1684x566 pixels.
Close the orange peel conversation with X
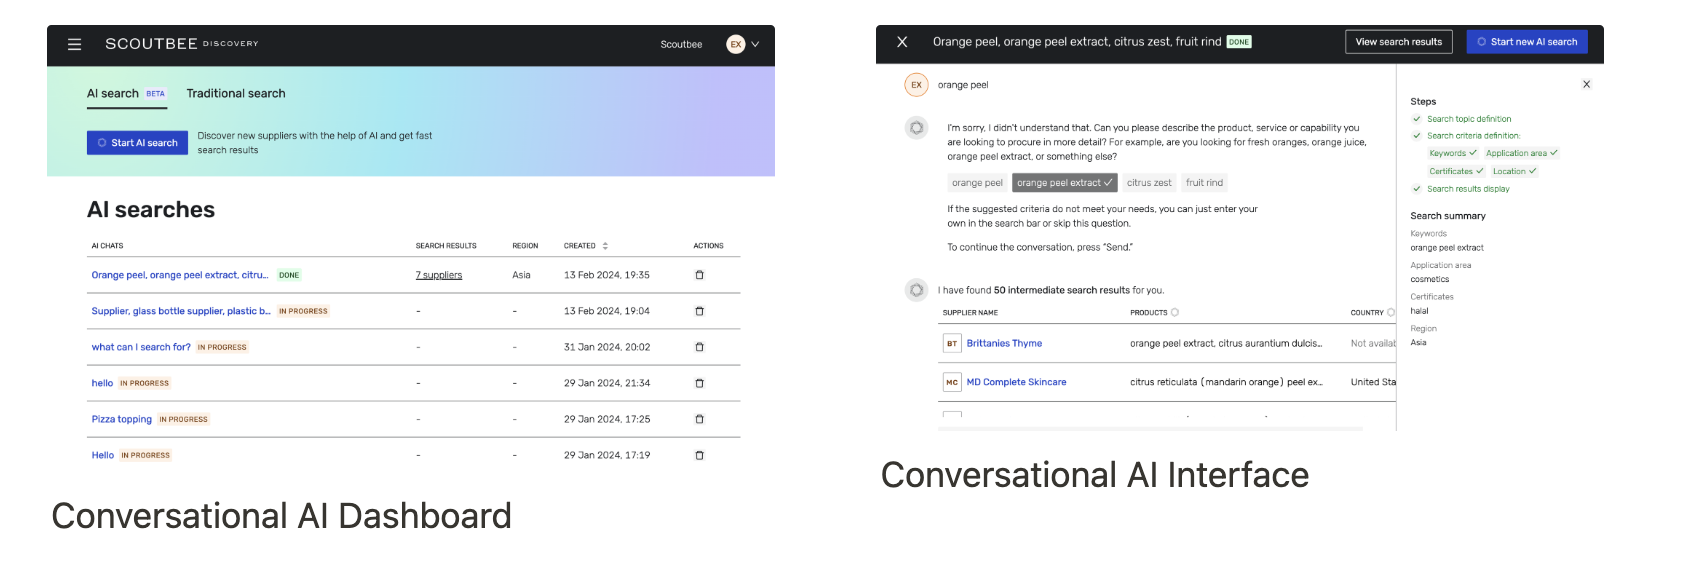(902, 42)
